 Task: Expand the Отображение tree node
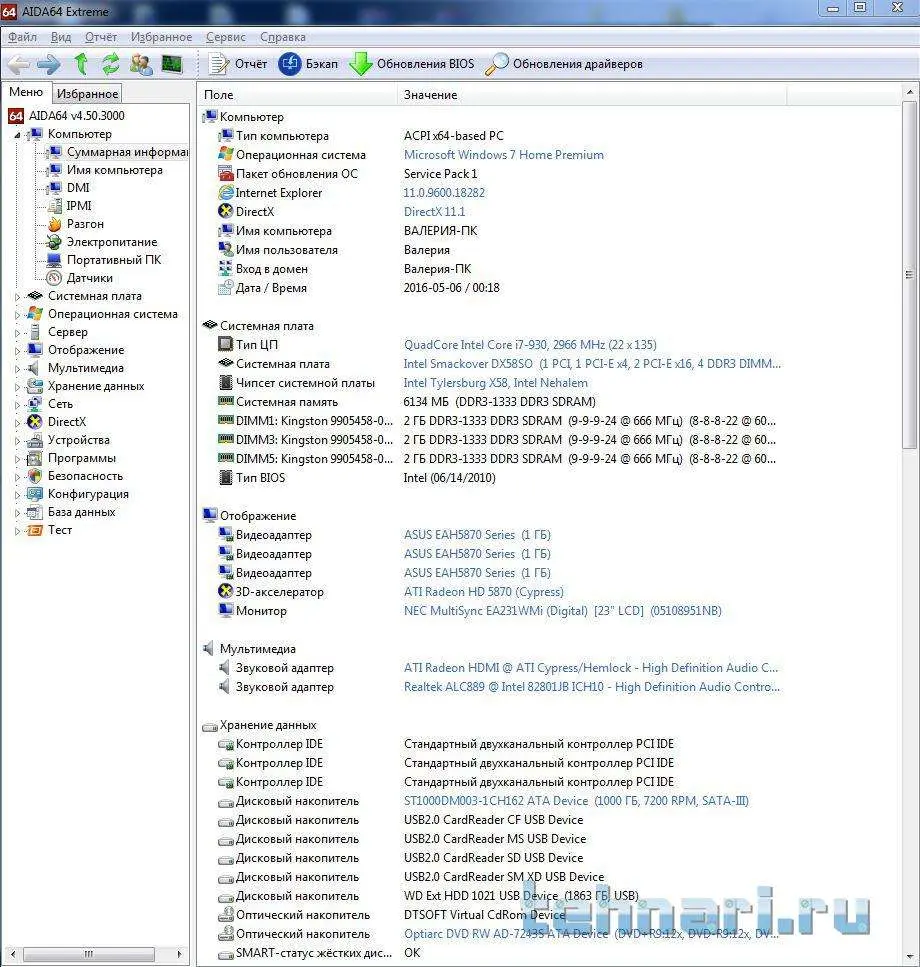coord(17,350)
